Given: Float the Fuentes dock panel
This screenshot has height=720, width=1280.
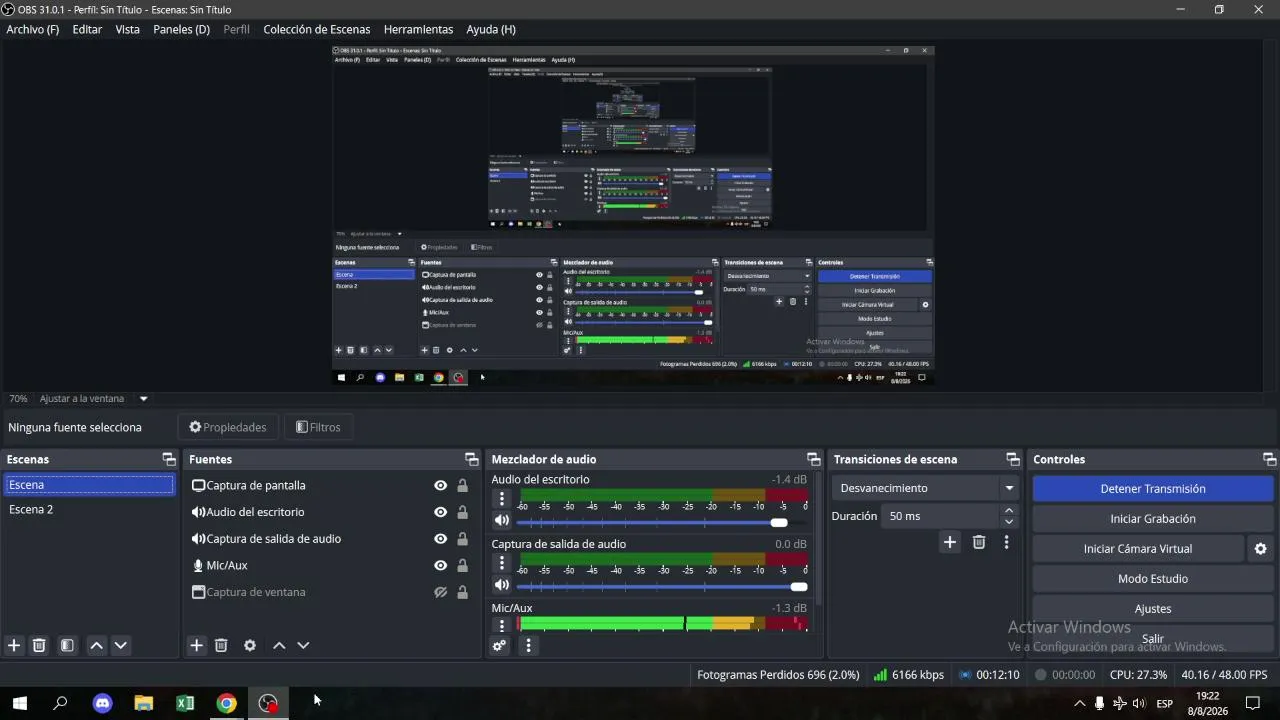Looking at the screenshot, I should [472, 459].
